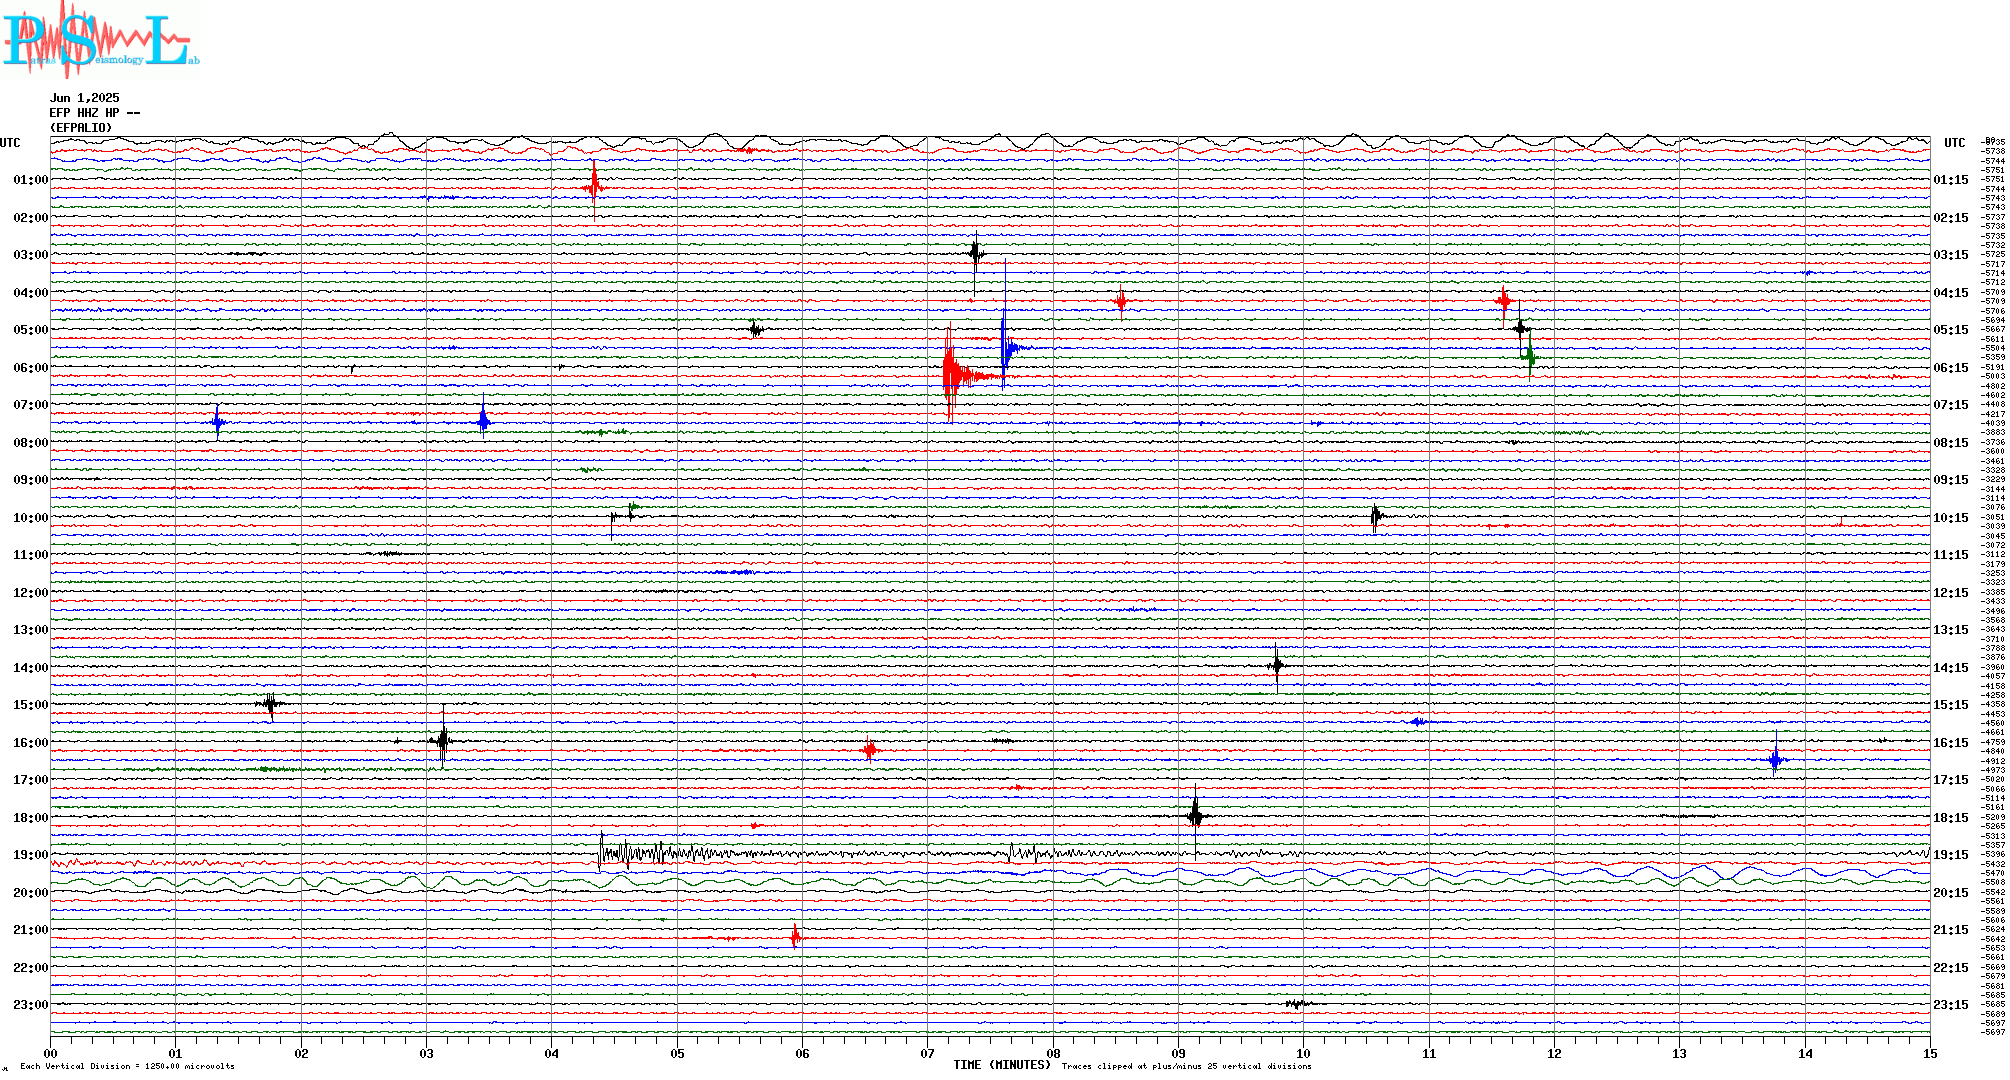Click the 19:00 hour label on left axis
Viewport: 2010px width, 1080px height.
click(31, 855)
